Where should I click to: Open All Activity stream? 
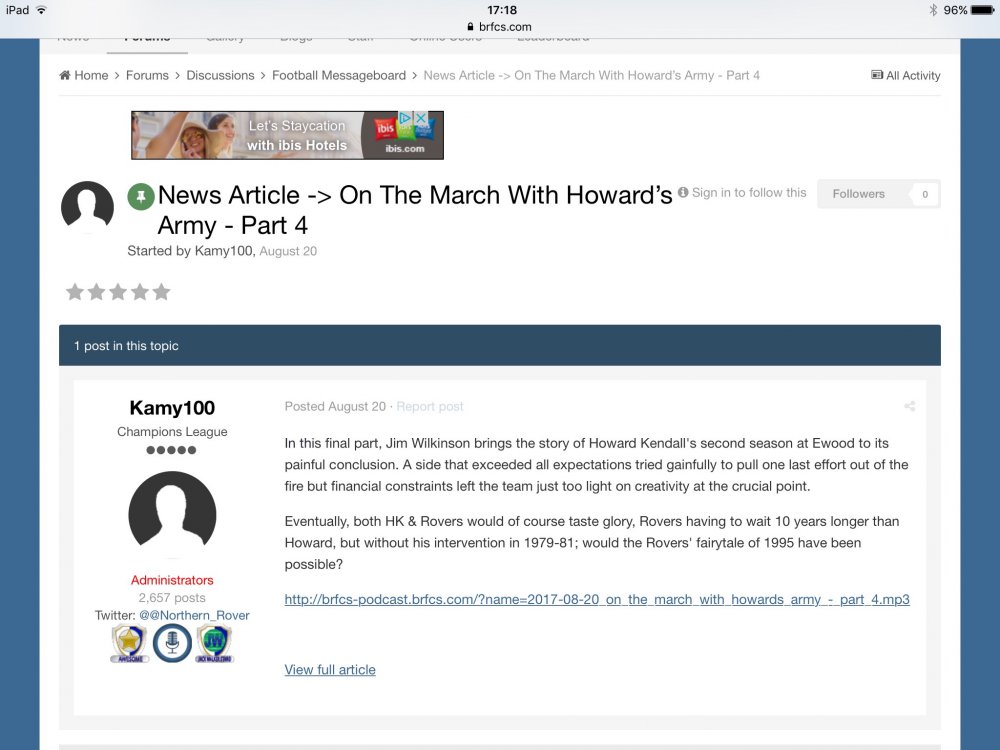[906, 75]
